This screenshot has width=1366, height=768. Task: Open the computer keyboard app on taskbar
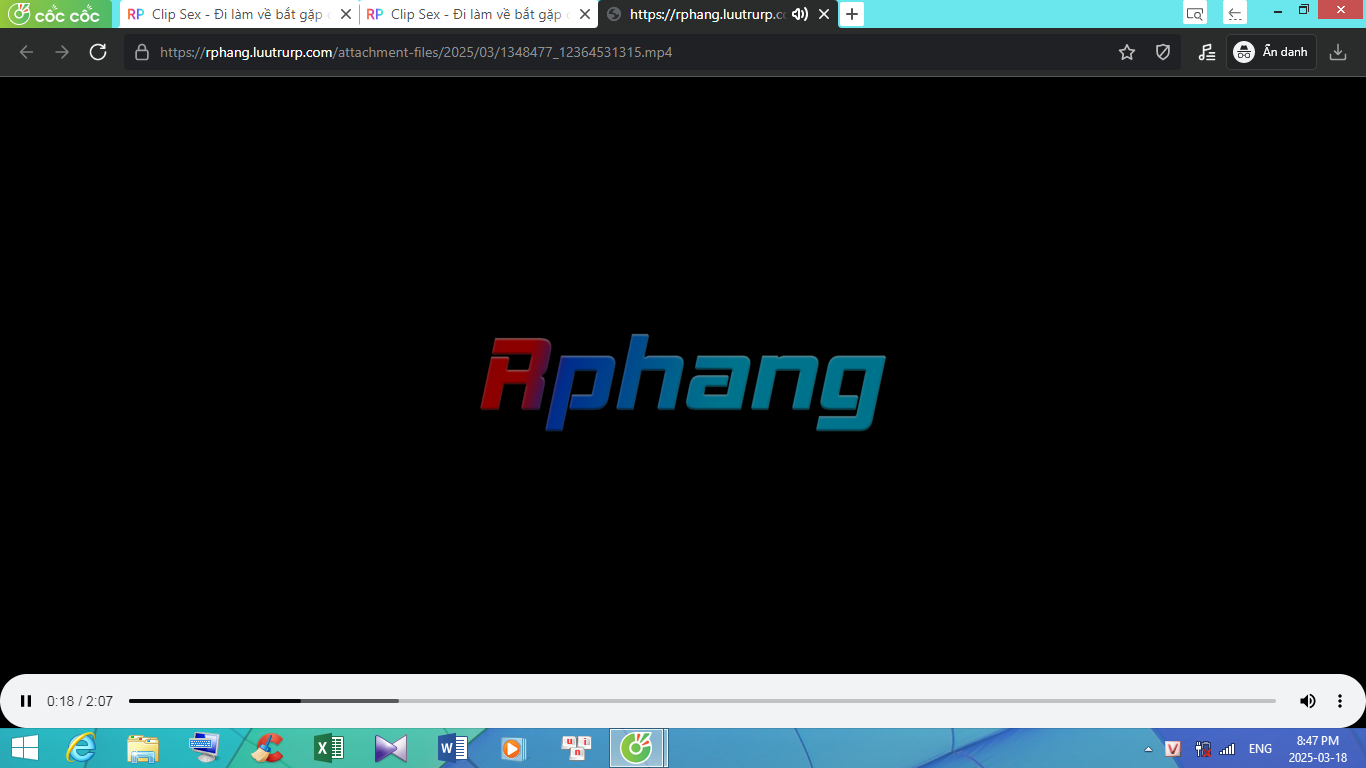[x=205, y=748]
